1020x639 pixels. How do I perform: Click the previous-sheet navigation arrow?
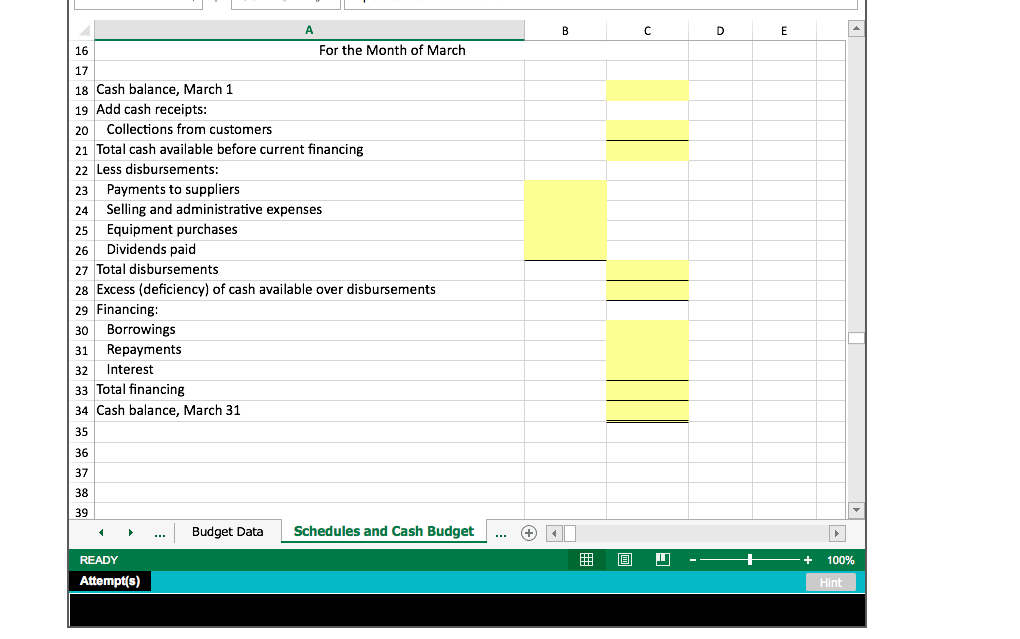click(x=101, y=531)
